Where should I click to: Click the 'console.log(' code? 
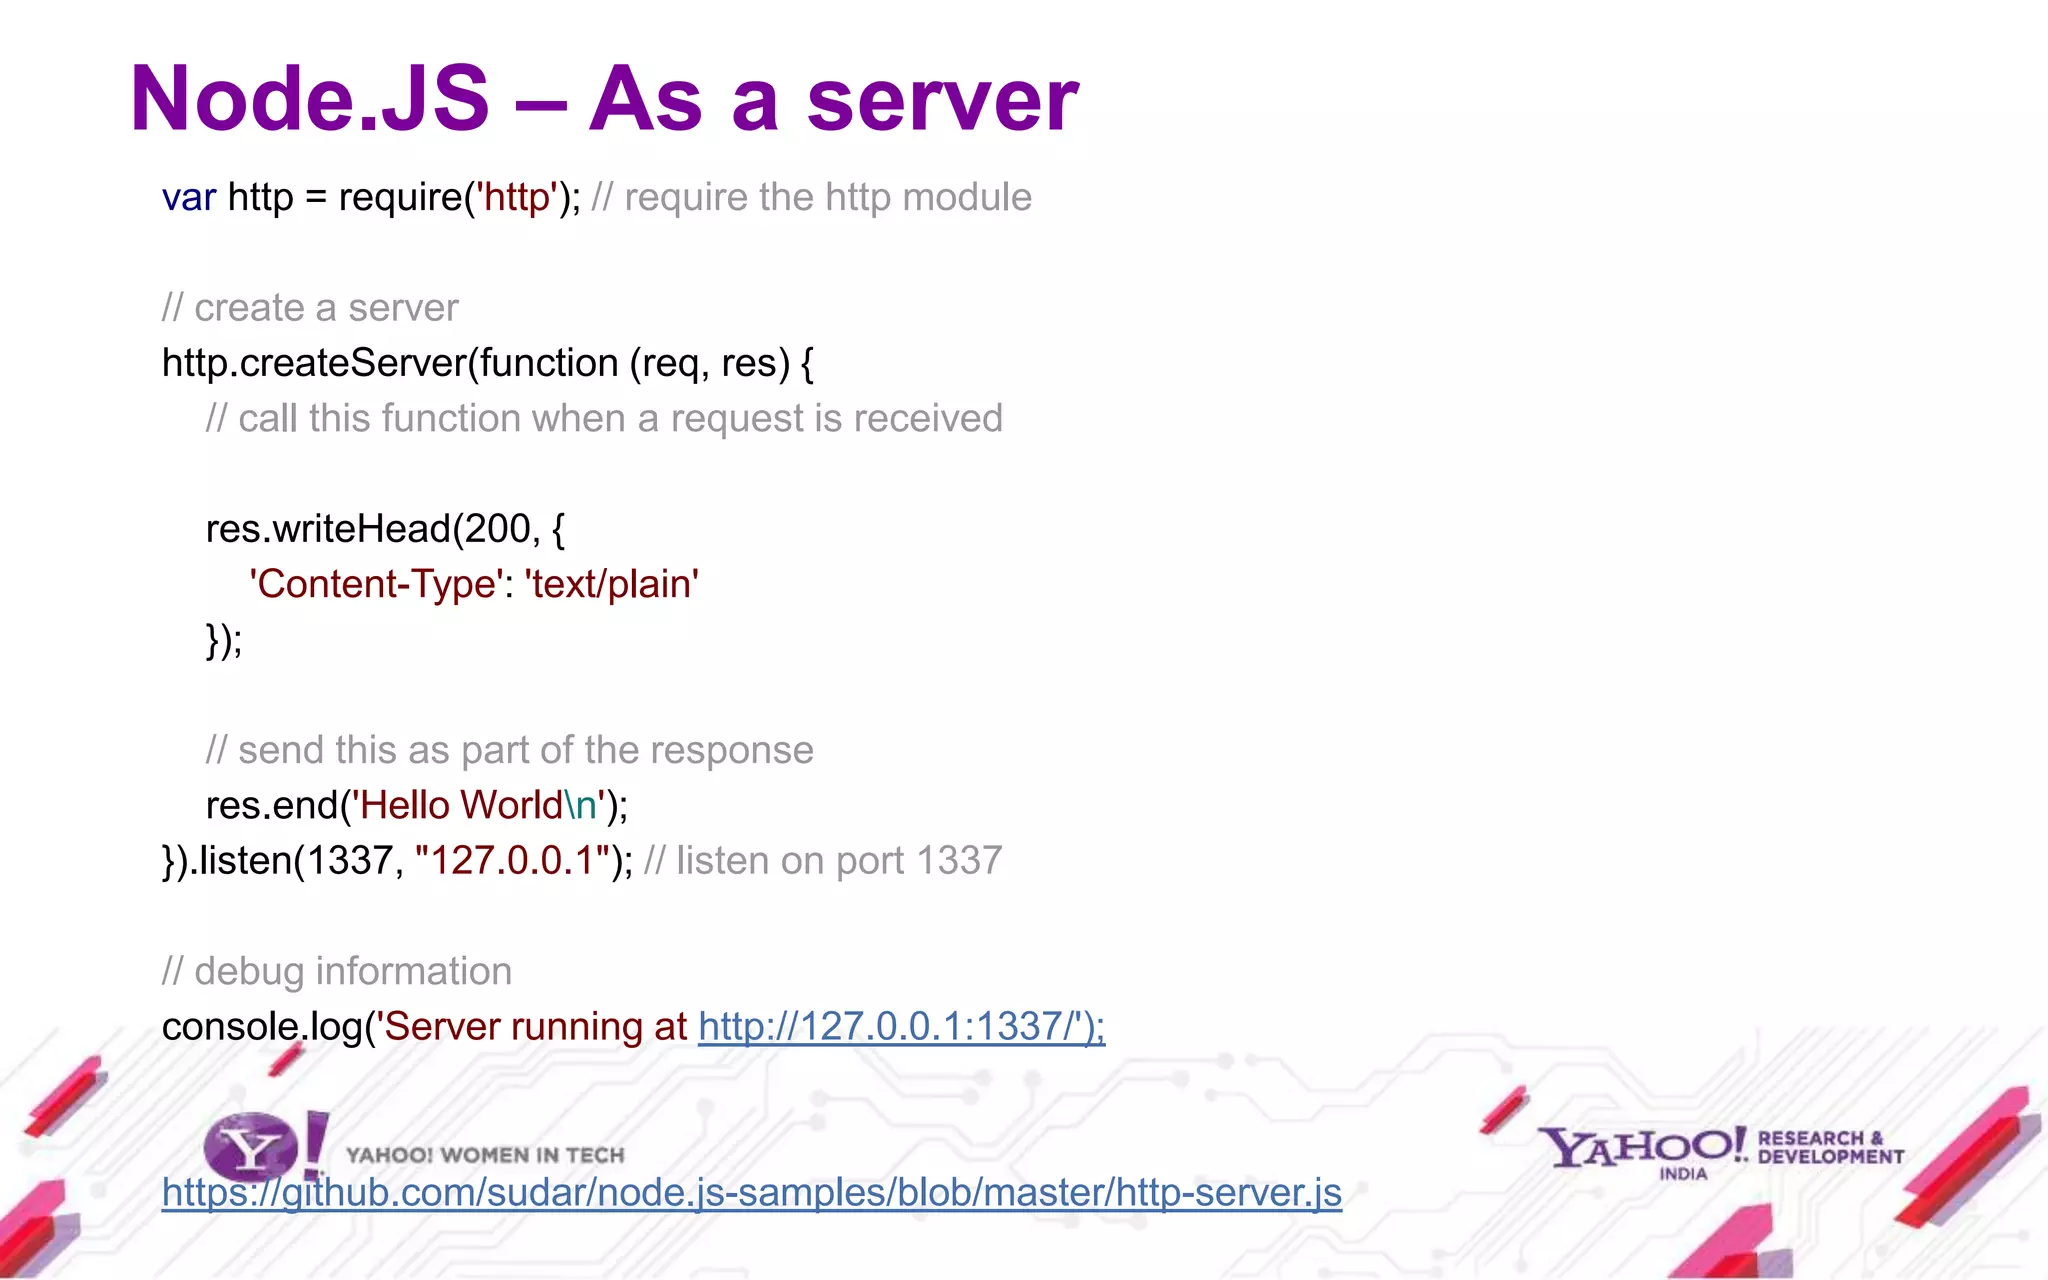click(268, 1027)
